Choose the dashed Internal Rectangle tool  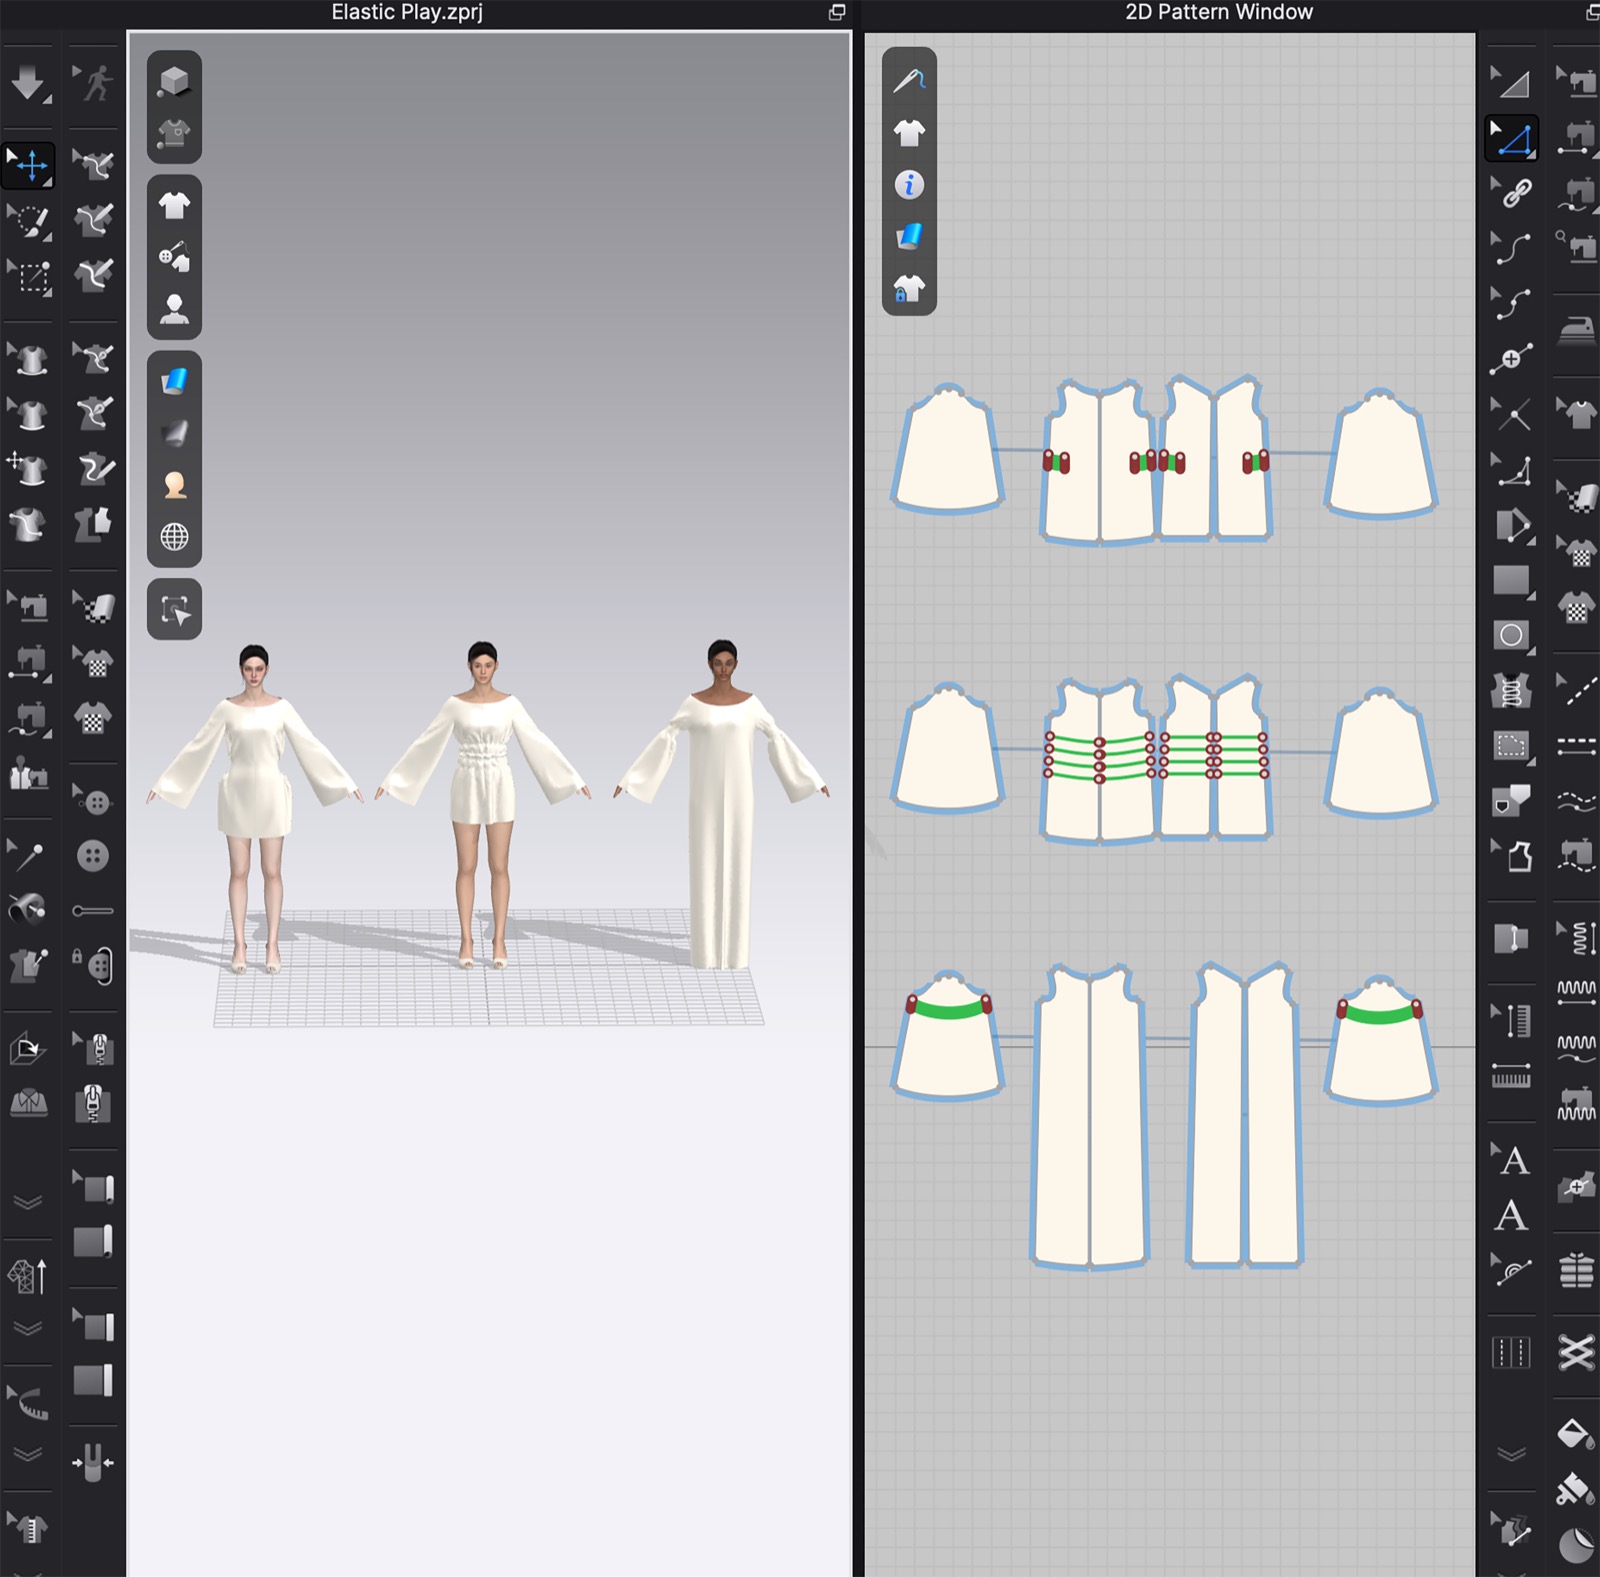click(1513, 746)
